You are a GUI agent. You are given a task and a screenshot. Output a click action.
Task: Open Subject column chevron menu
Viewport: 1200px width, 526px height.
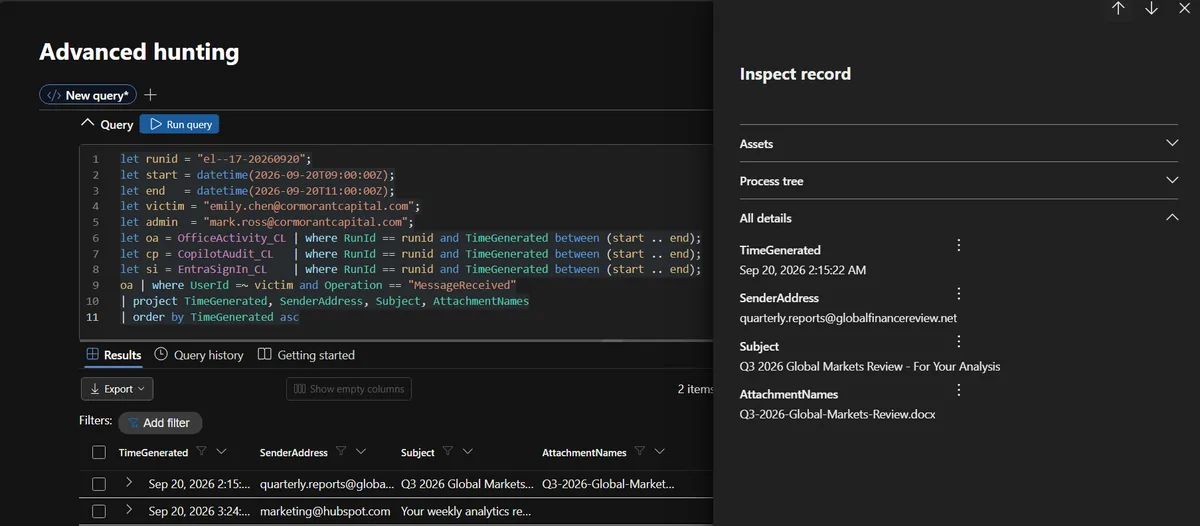tap(467, 451)
